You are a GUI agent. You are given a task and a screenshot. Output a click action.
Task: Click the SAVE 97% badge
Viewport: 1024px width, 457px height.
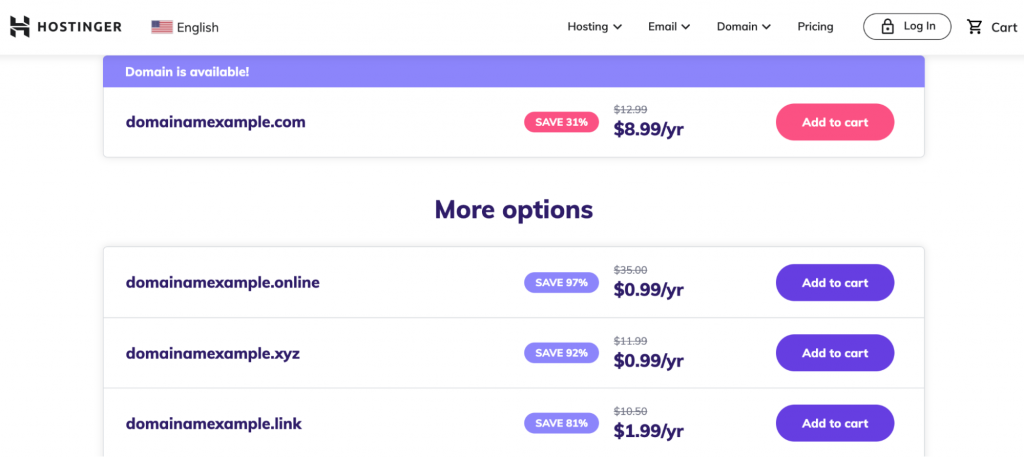[x=562, y=283]
